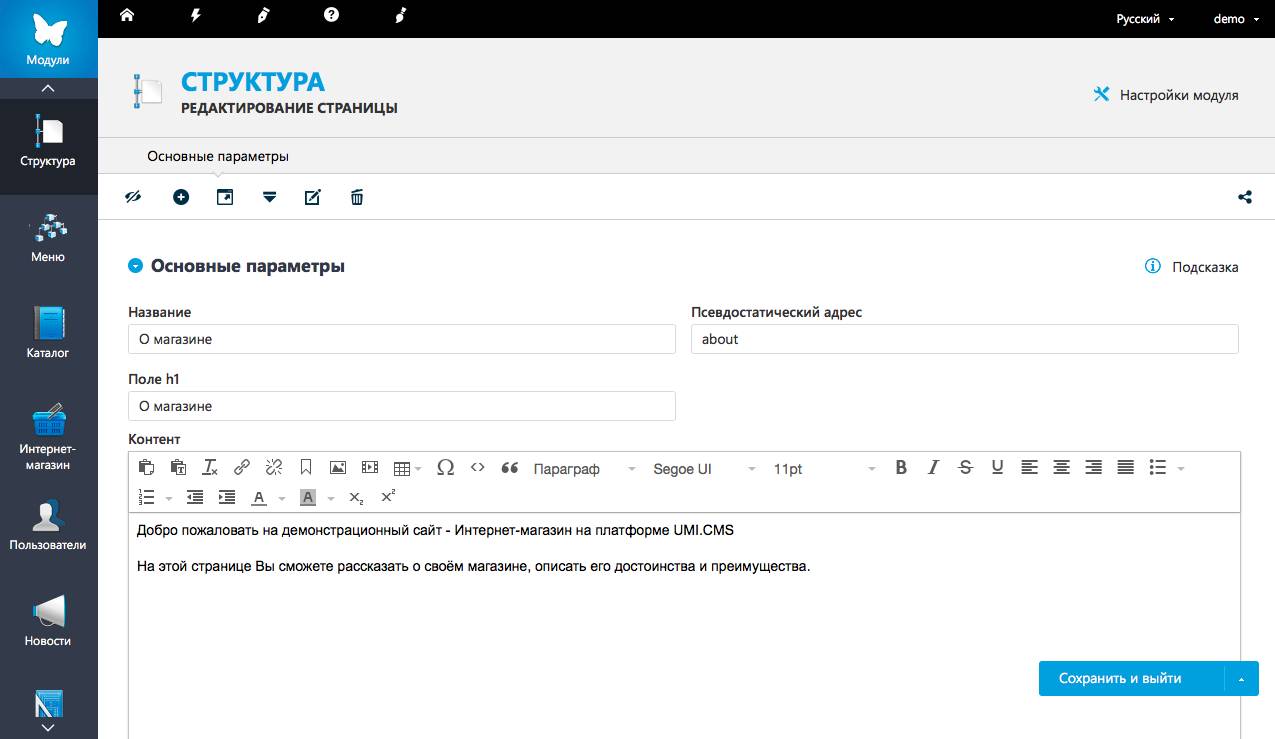
Task: Click the trash delete page icon
Action: 357,197
